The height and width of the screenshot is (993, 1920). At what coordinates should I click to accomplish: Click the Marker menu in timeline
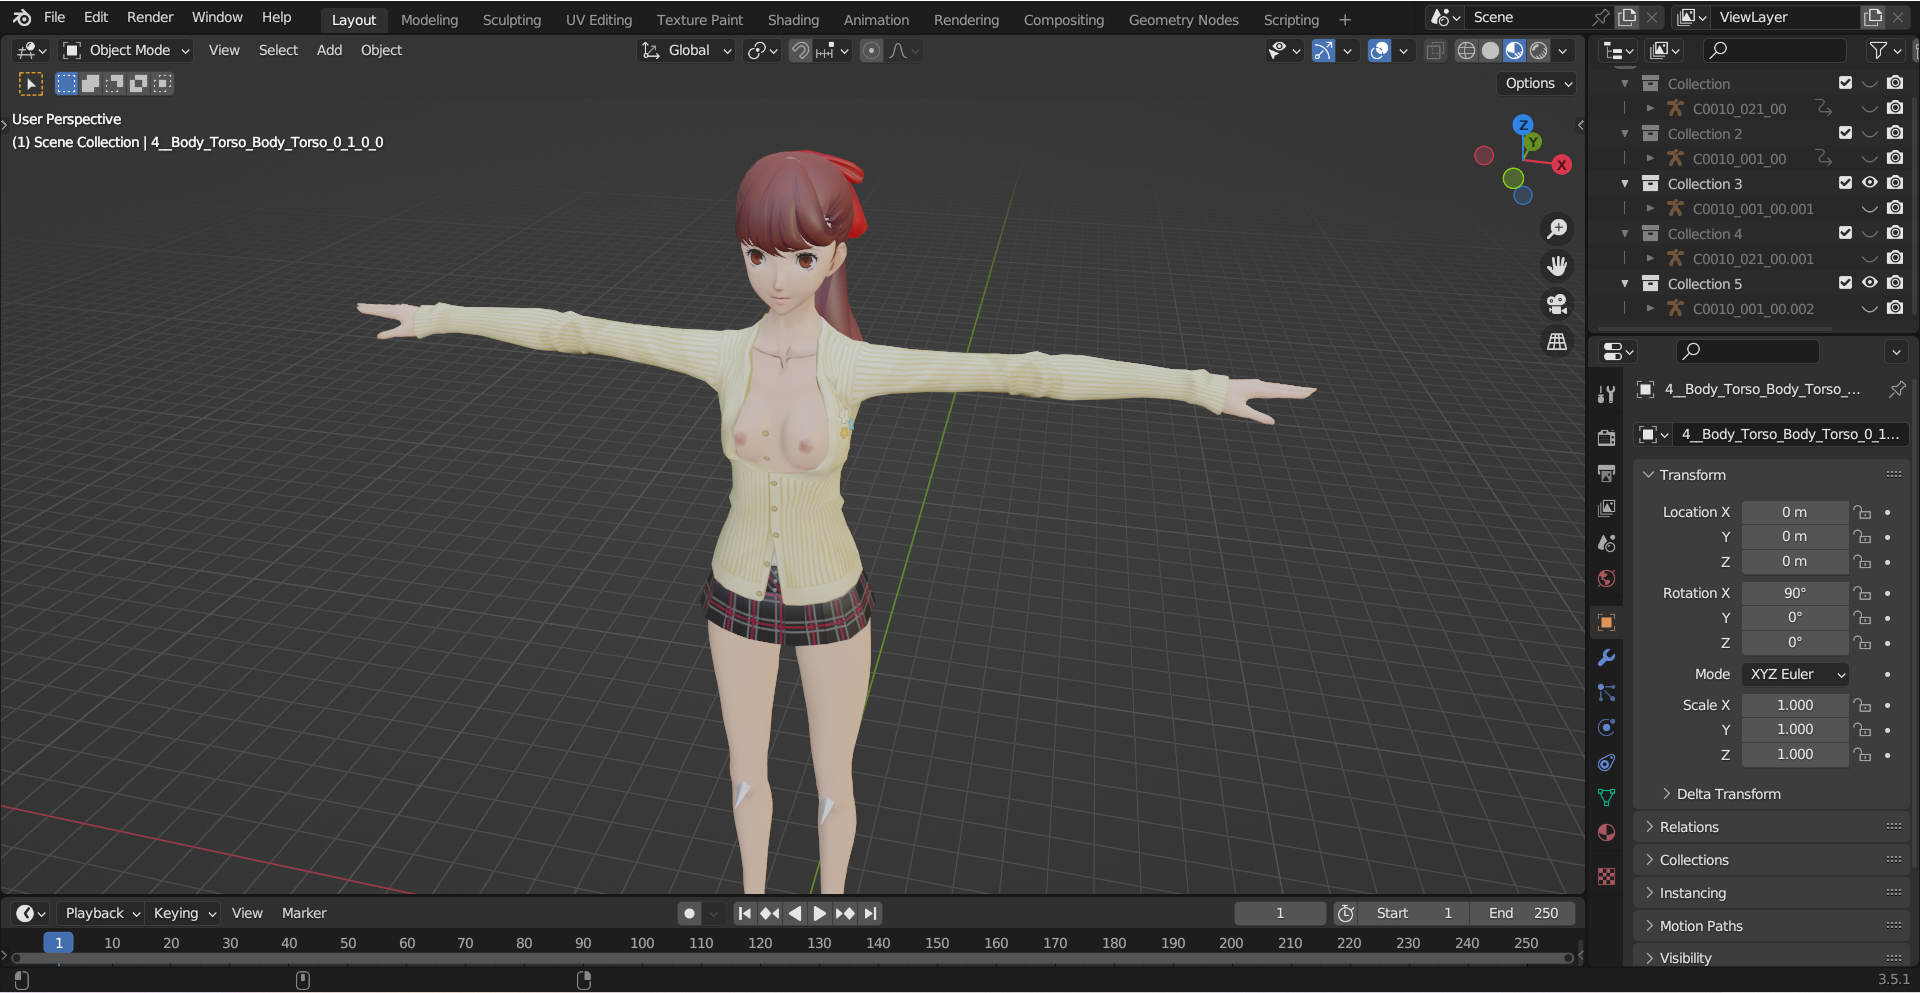click(x=304, y=913)
